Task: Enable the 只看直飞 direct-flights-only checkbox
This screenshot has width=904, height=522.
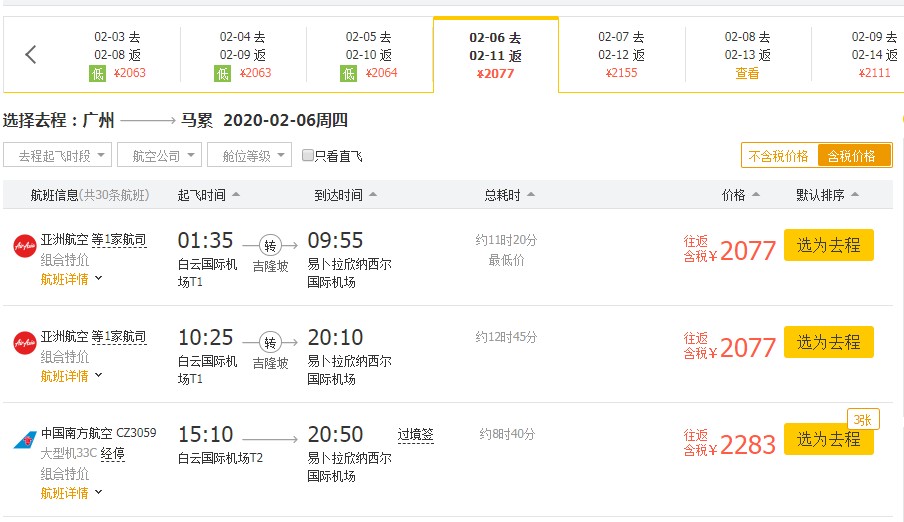Action: click(308, 156)
